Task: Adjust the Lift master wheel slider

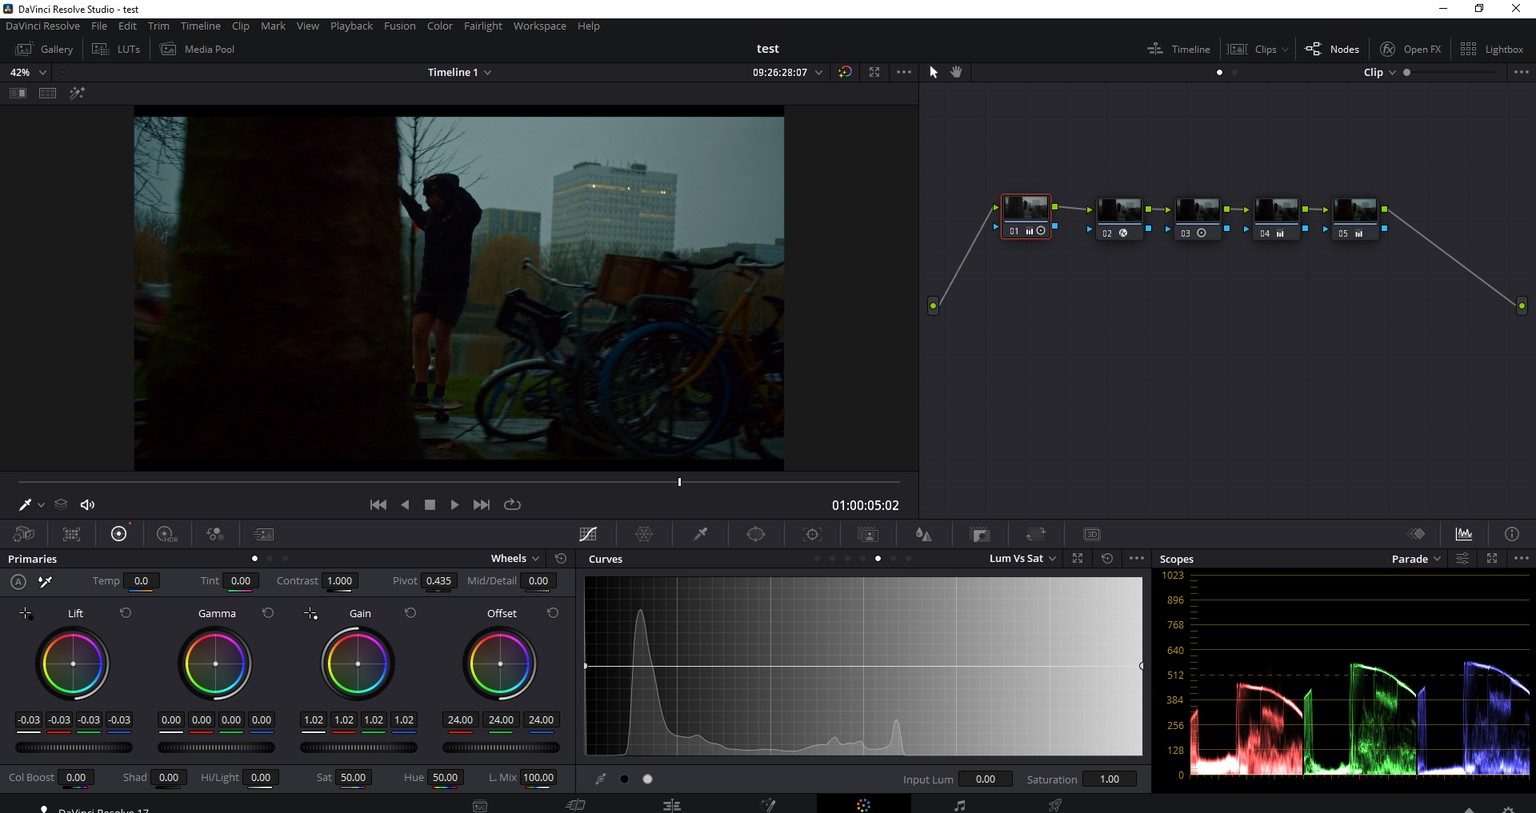Action: pyautogui.click(x=74, y=747)
